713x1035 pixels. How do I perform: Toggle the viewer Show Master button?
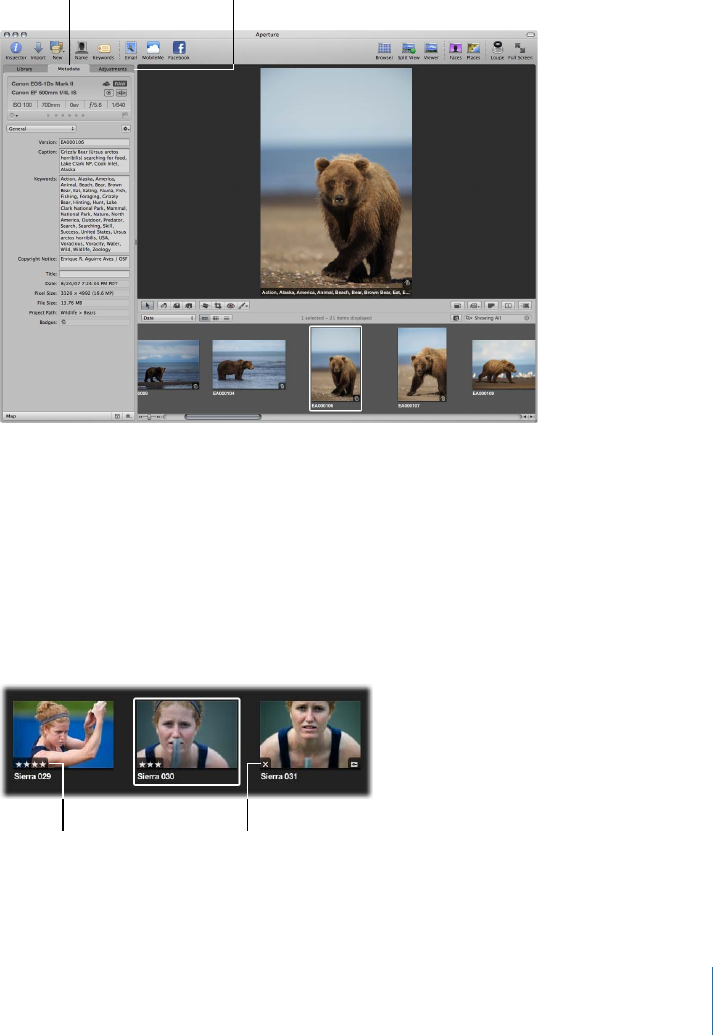coord(458,306)
